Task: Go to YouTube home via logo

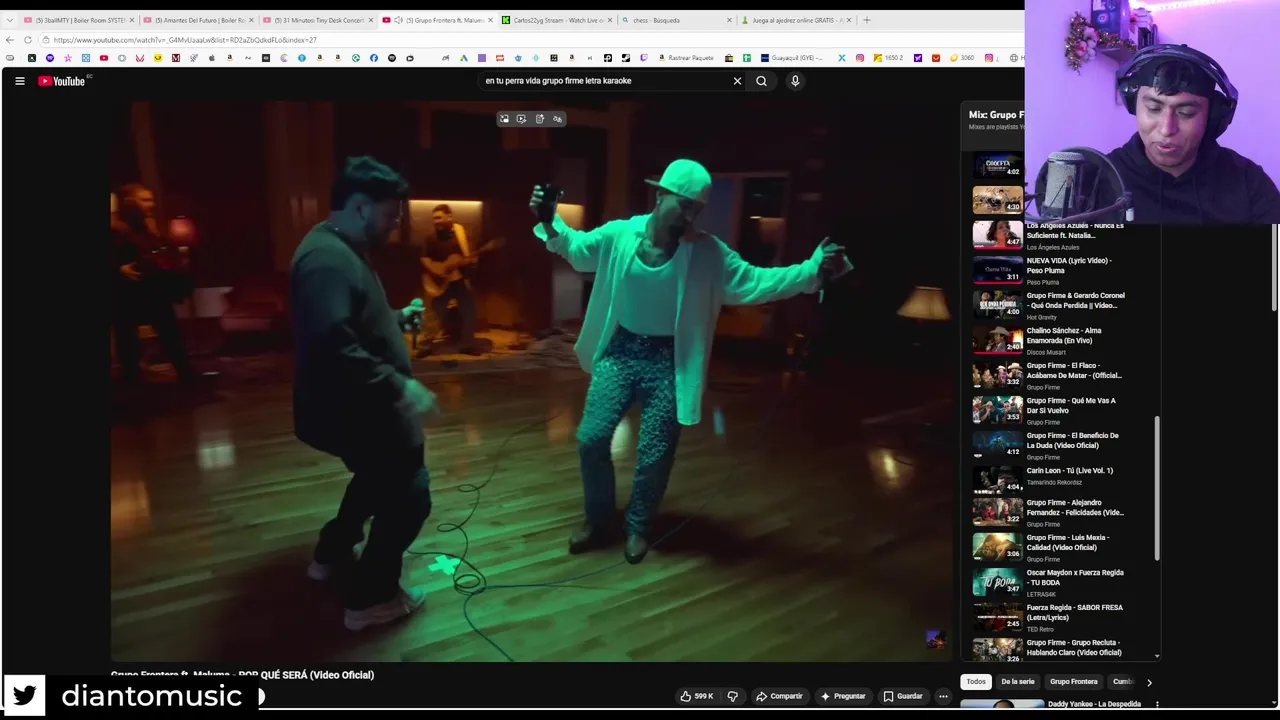Action: coord(62,81)
